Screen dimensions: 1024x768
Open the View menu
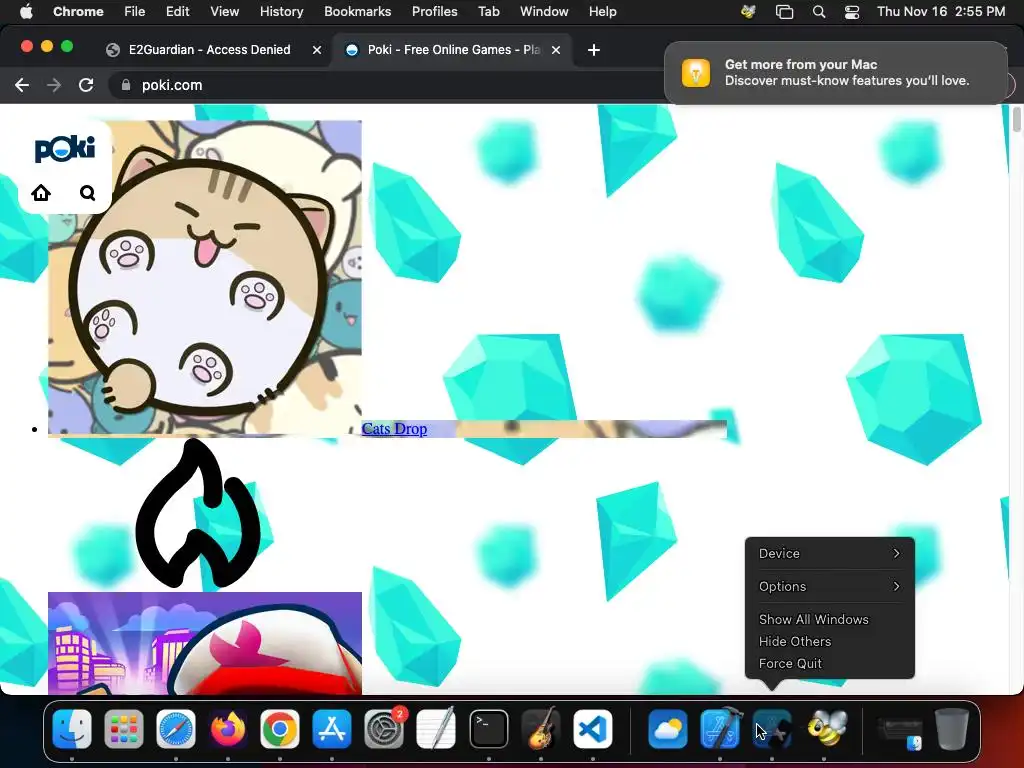coord(225,12)
